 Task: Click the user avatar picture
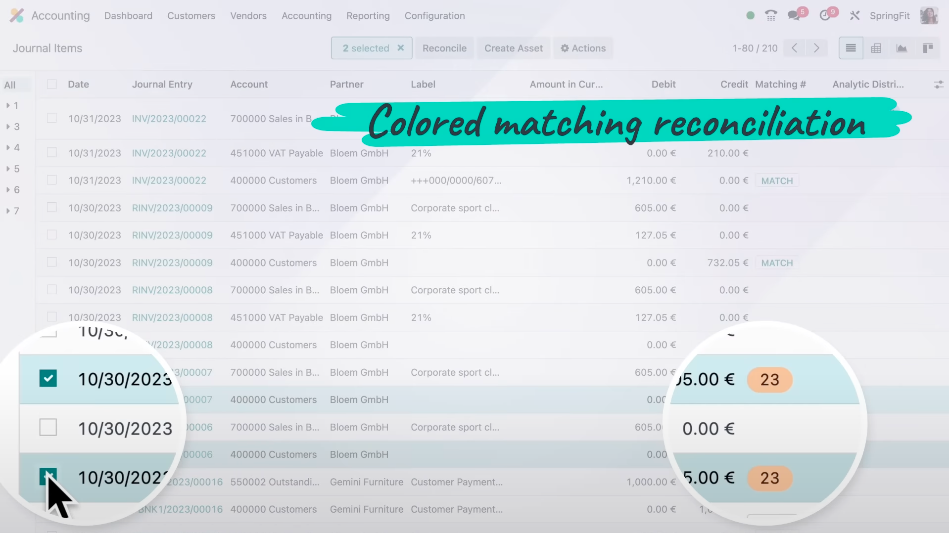coord(928,16)
